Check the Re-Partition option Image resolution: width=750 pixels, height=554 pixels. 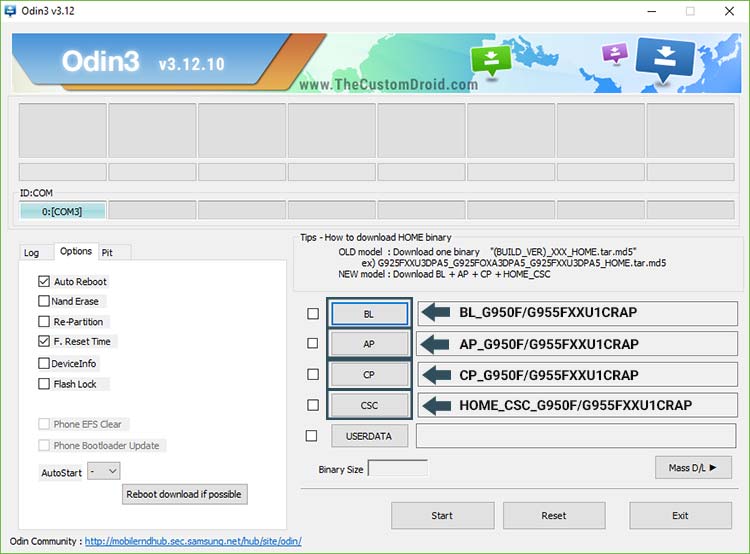coord(44,321)
